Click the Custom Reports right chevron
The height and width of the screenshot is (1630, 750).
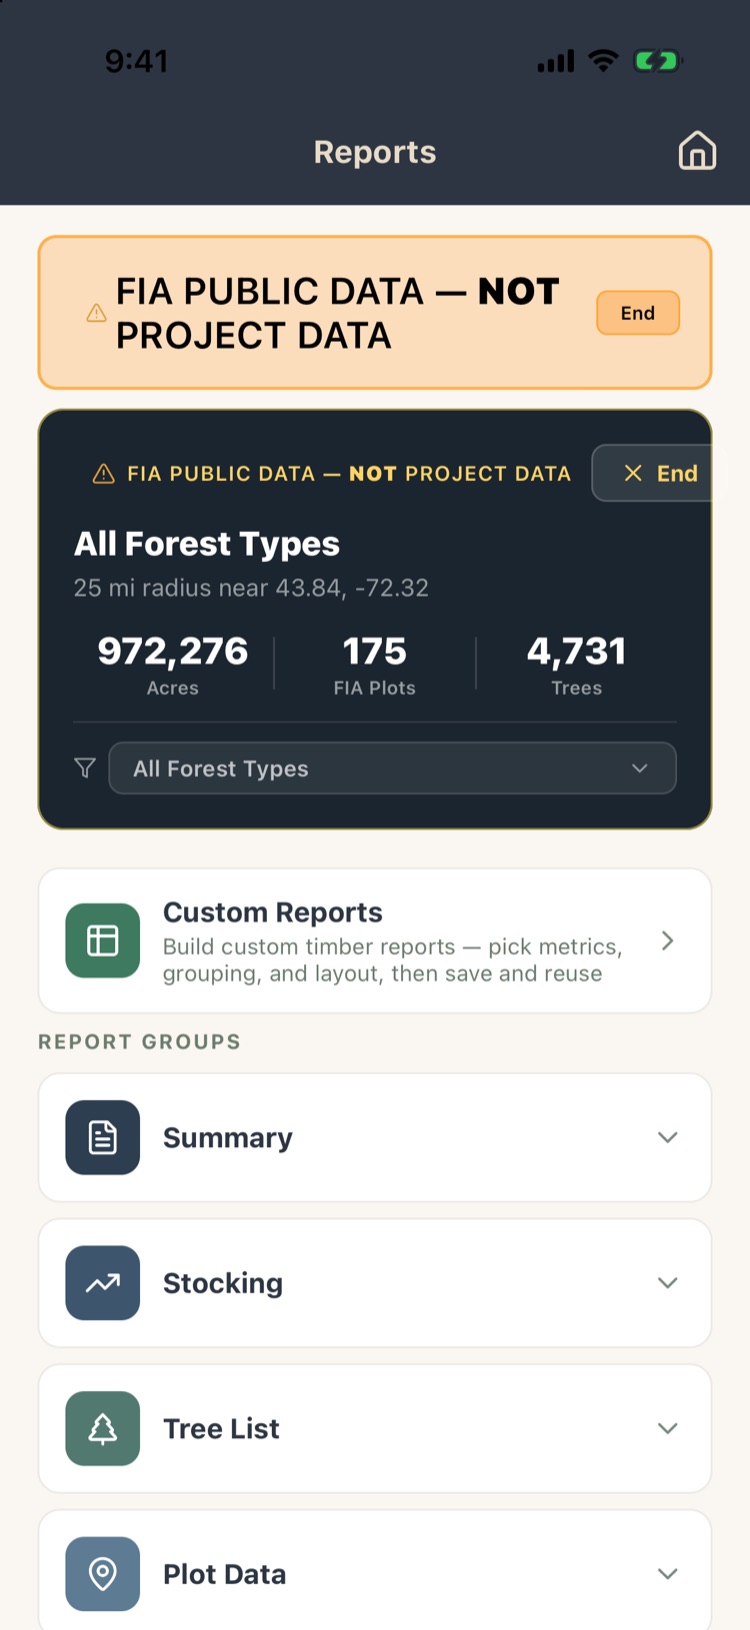click(x=667, y=941)
